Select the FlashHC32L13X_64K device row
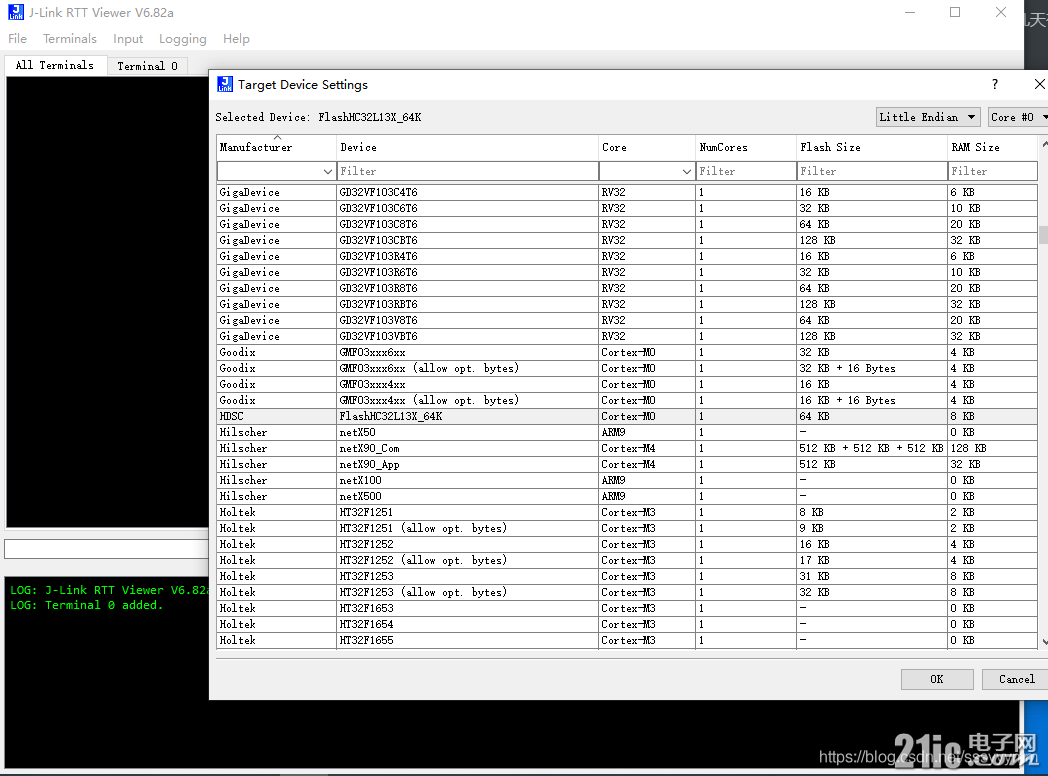The image size is (1048, 776). coord(627,416)
